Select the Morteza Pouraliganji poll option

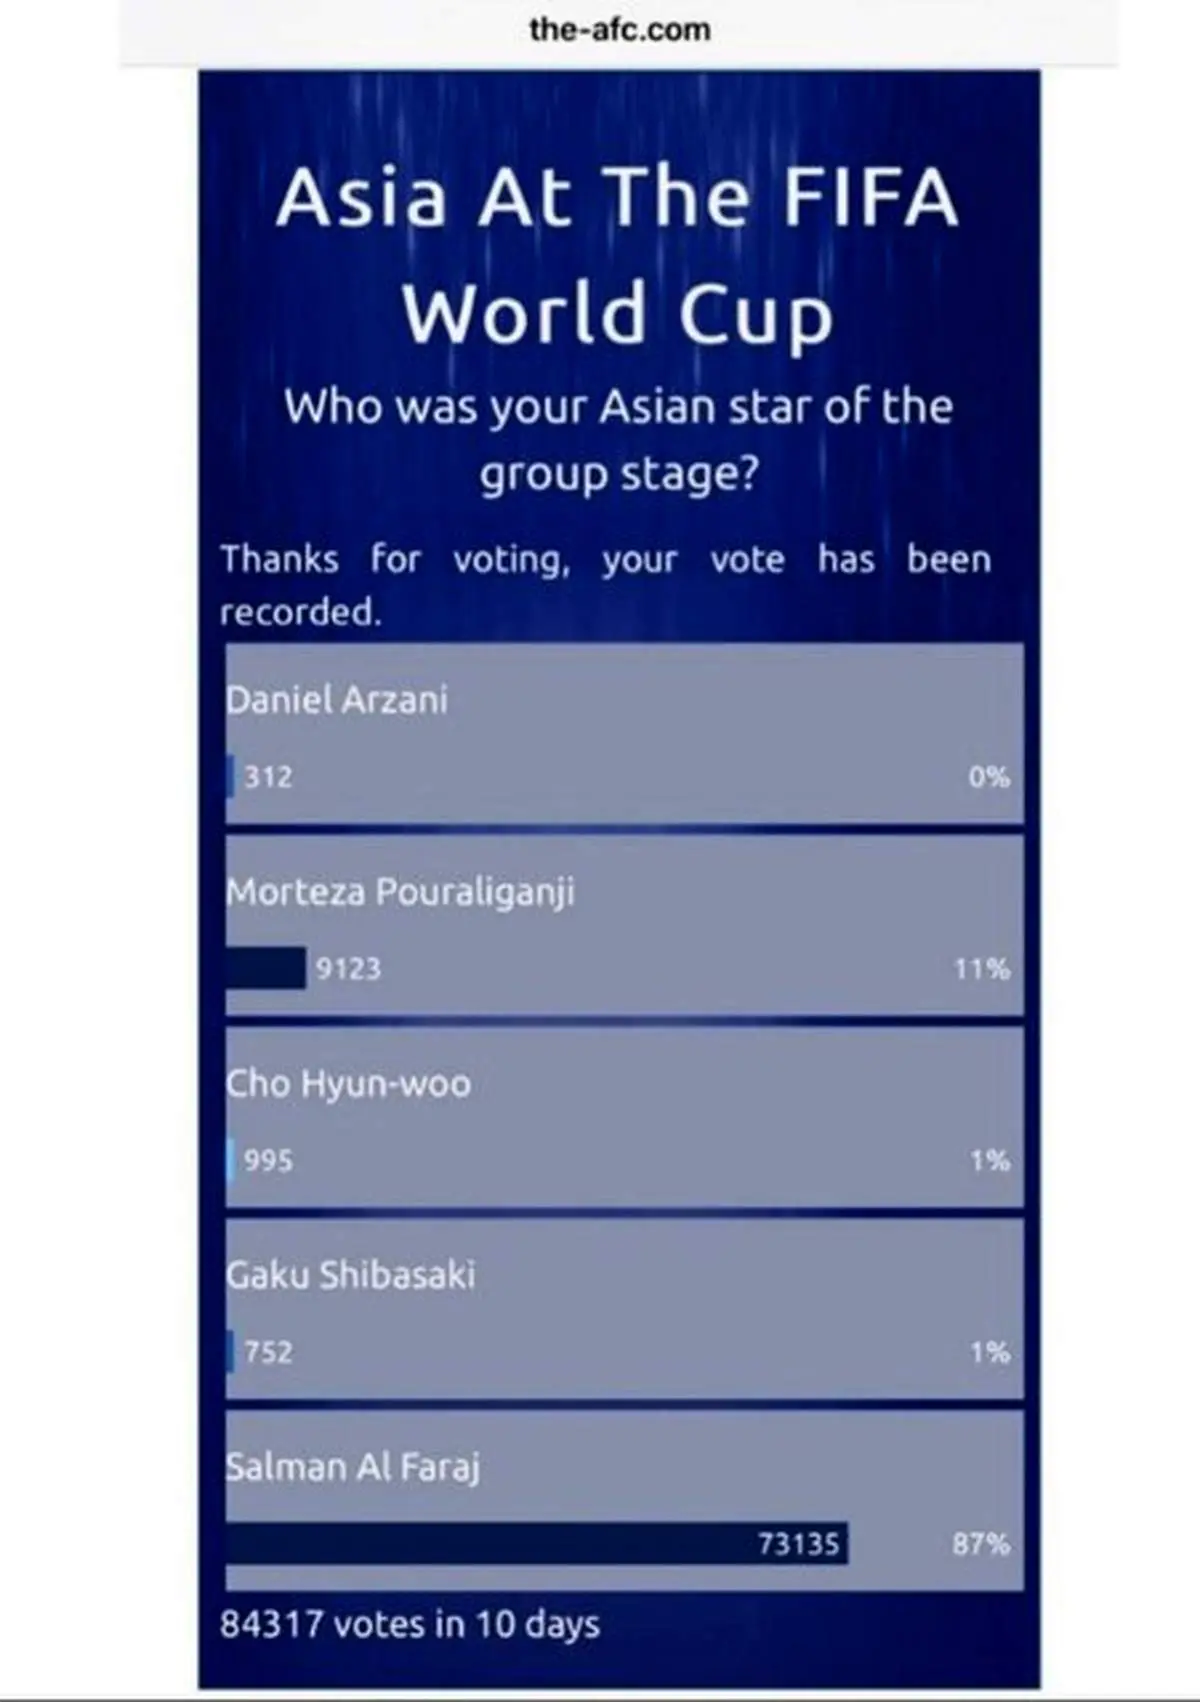point(624,925)
